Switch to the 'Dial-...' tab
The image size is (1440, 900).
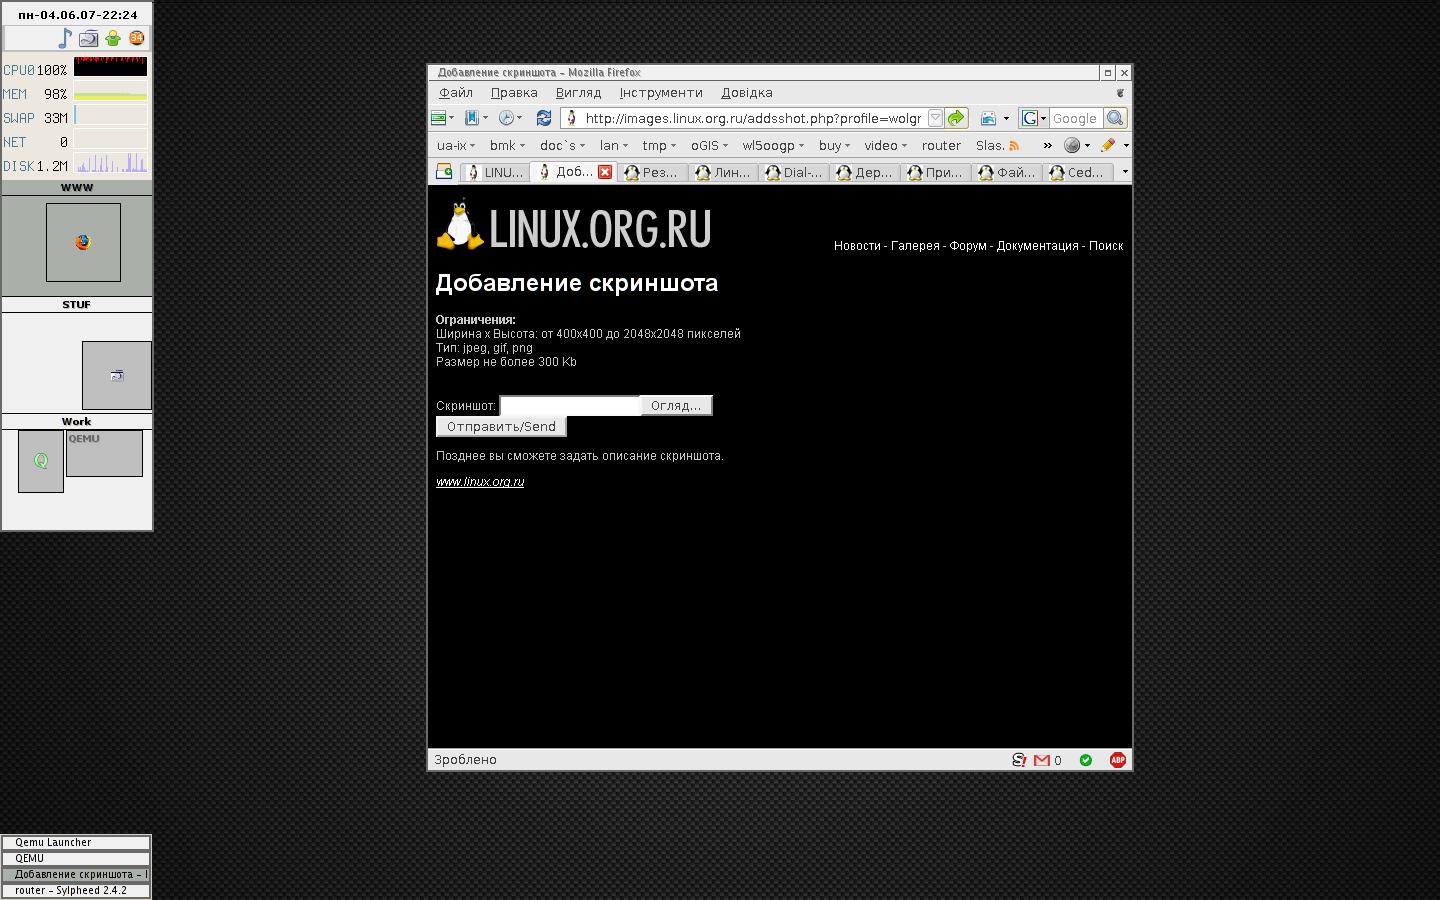[x=794, y=172]
